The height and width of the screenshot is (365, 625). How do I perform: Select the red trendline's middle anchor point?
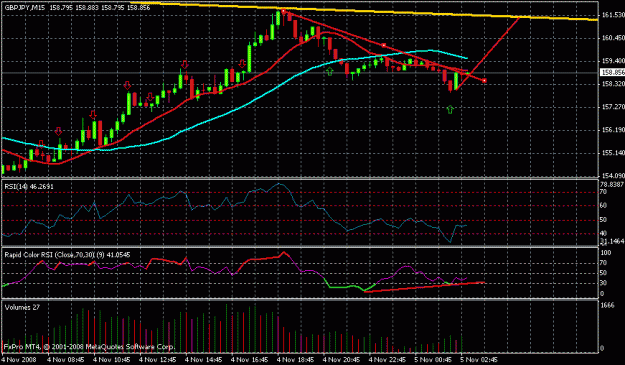point(383,45)
